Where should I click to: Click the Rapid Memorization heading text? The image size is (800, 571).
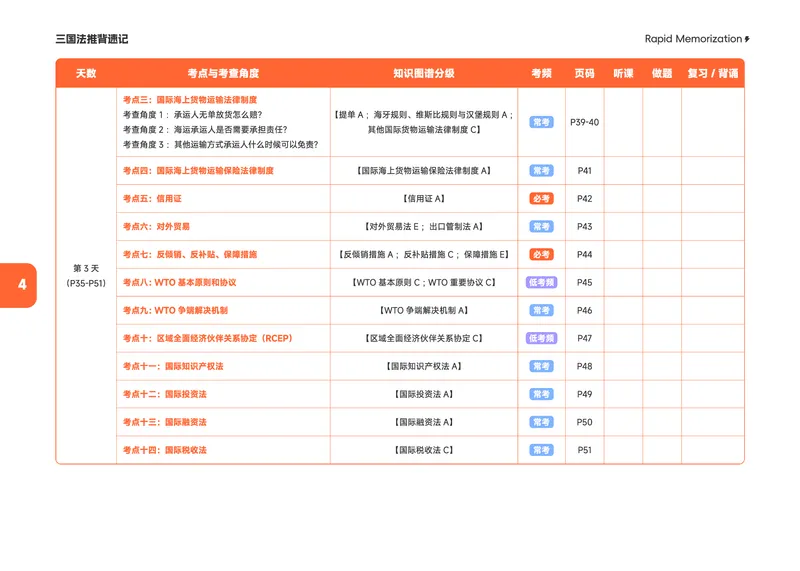(693, 39)
